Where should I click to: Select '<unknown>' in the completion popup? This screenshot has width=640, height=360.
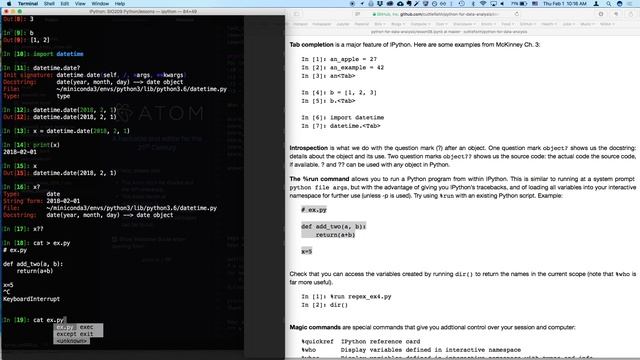pyautogui.click(x=71, y=341)
